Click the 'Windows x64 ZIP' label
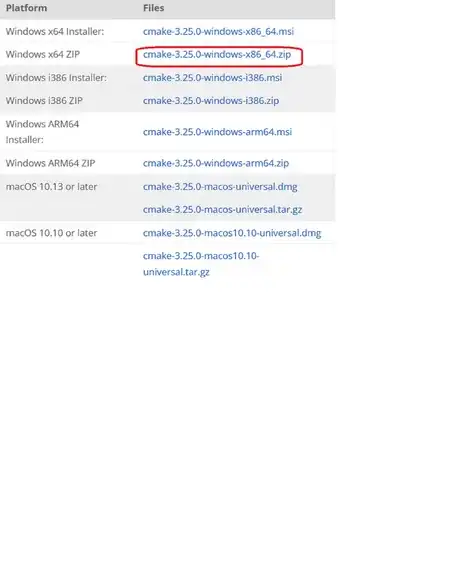 click(43, 54)
